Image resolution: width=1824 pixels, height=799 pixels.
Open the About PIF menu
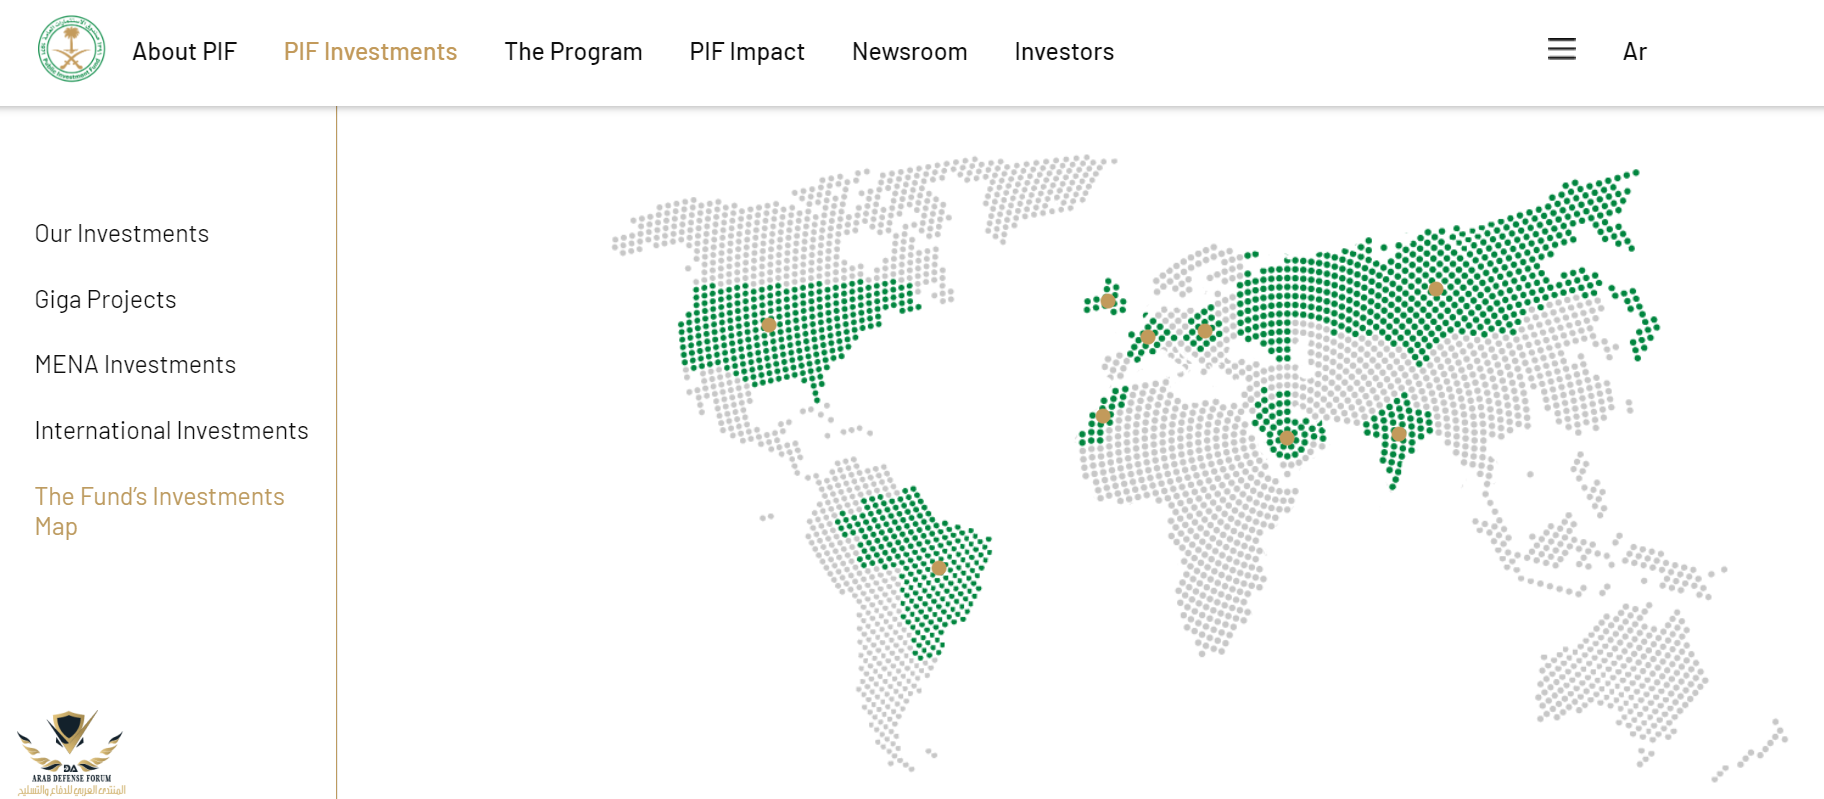pos(184,52)
